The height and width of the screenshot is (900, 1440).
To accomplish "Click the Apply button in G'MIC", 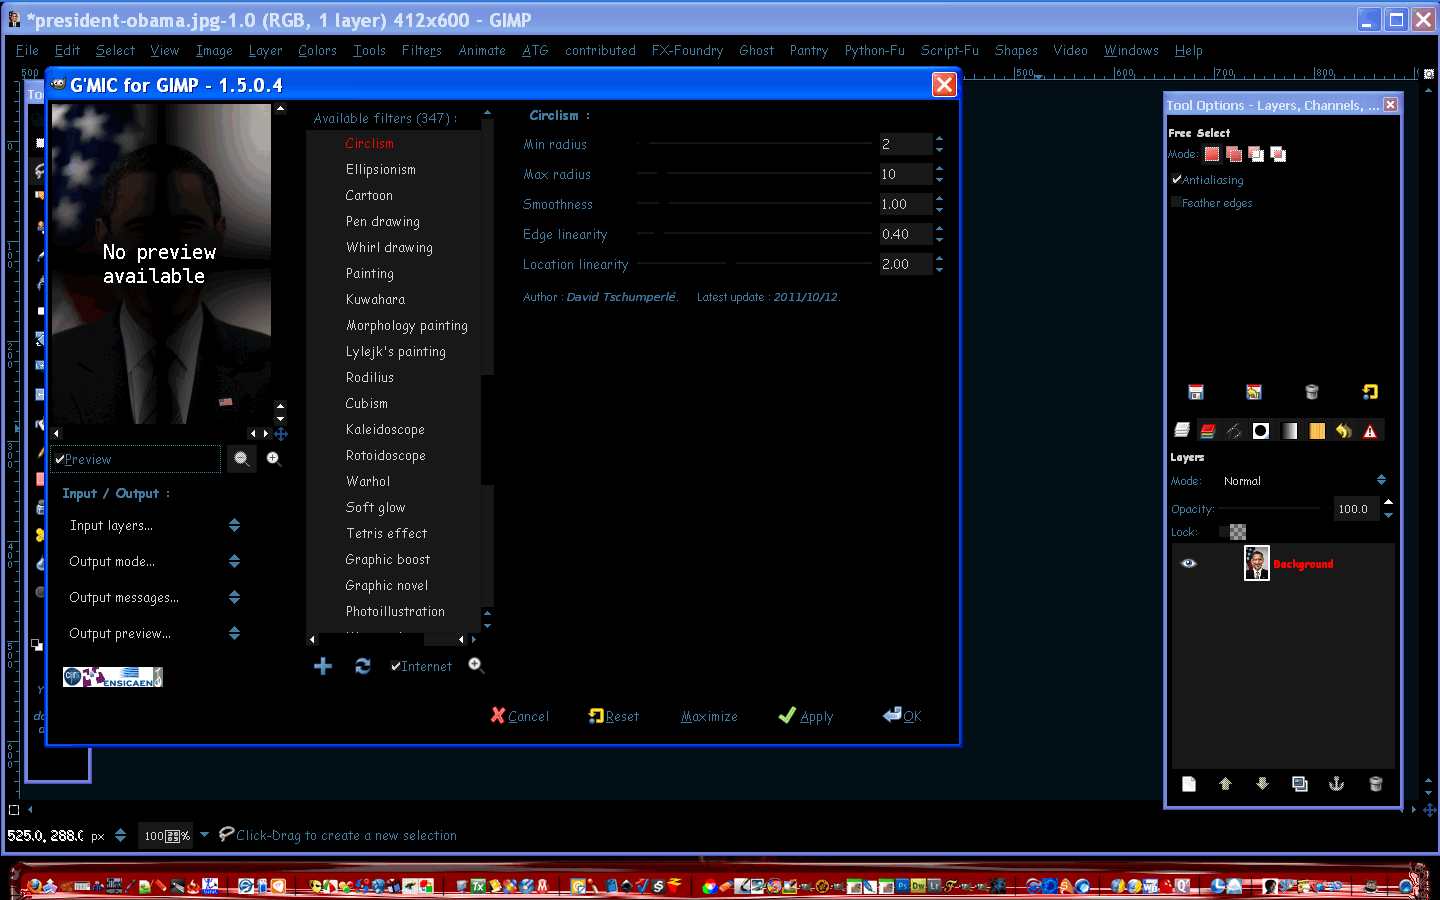I will 806,716.
